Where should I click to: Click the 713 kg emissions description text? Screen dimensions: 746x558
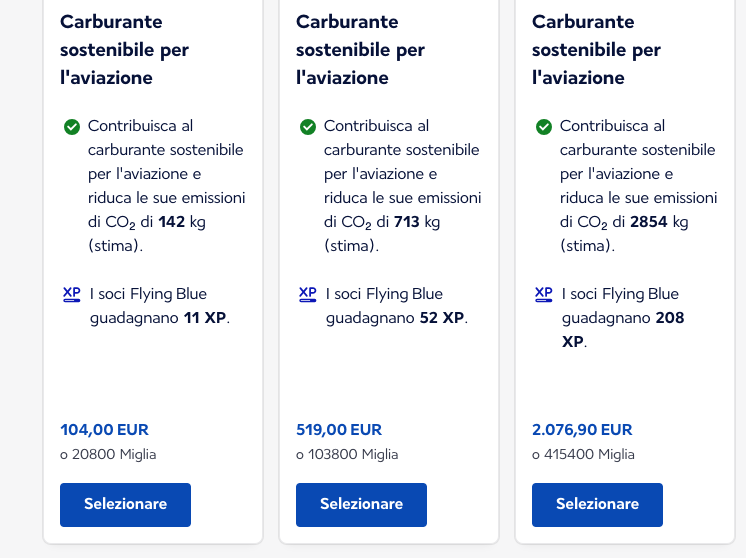402,186
